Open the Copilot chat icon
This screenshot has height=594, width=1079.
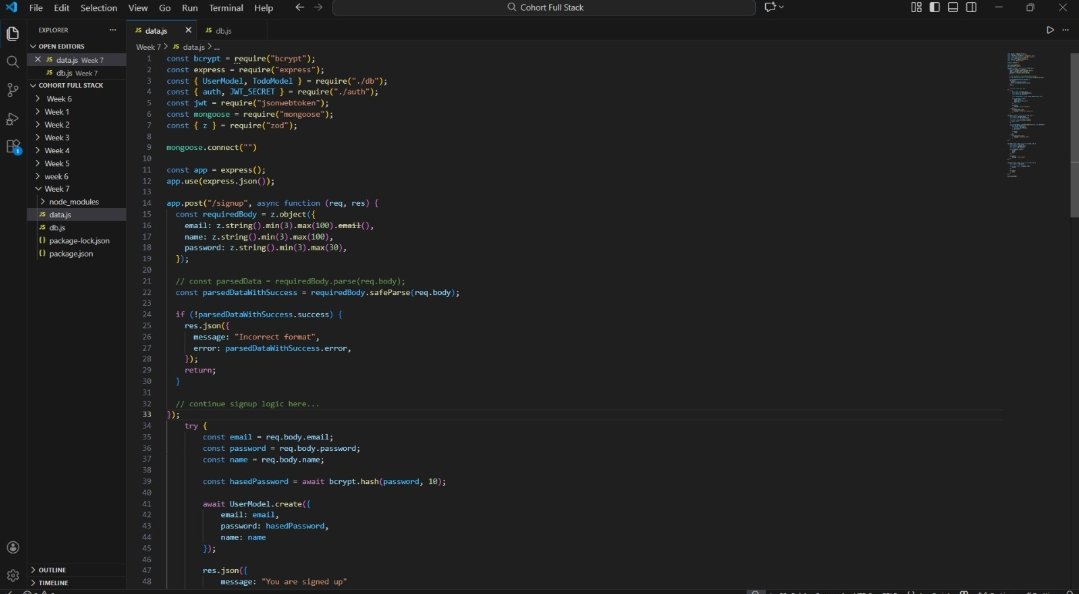coord(770,8)
